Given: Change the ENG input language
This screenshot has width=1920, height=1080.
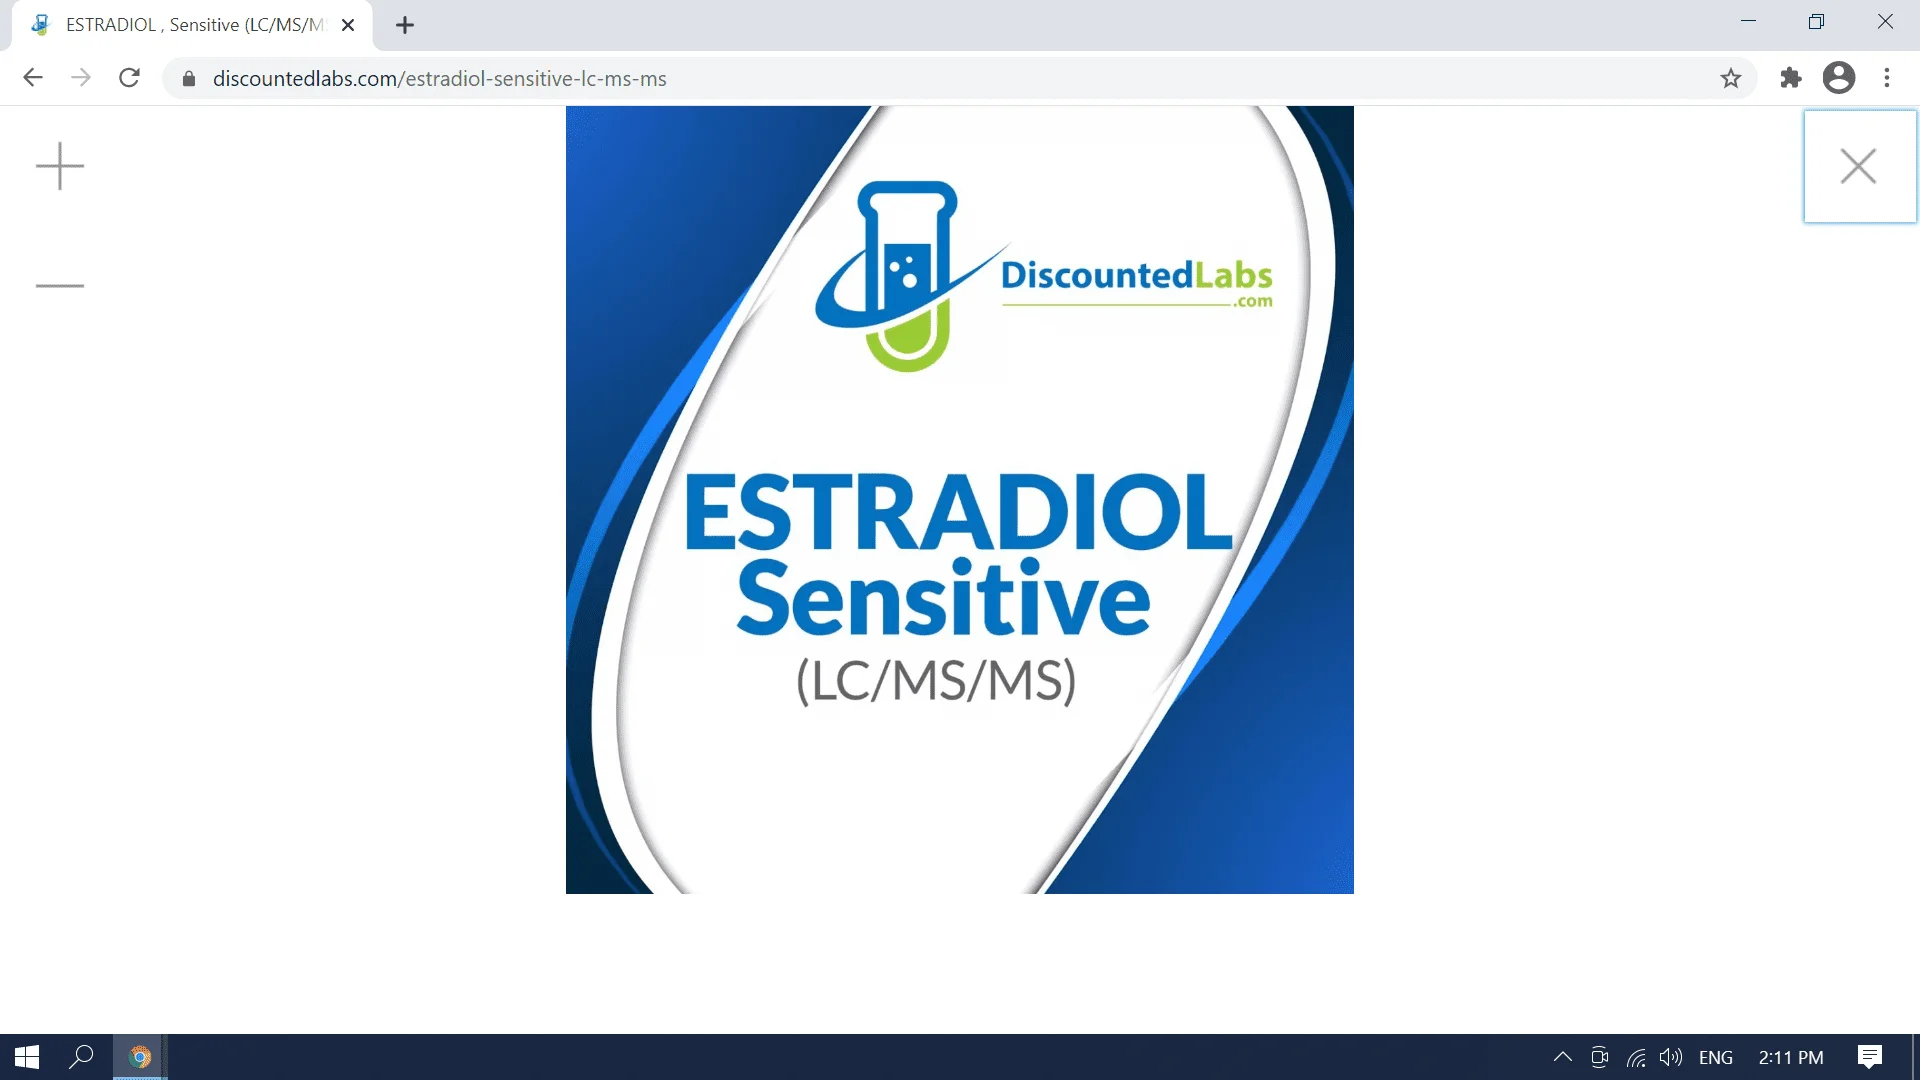Looking at the screenshot, I should point(1716,1057).
